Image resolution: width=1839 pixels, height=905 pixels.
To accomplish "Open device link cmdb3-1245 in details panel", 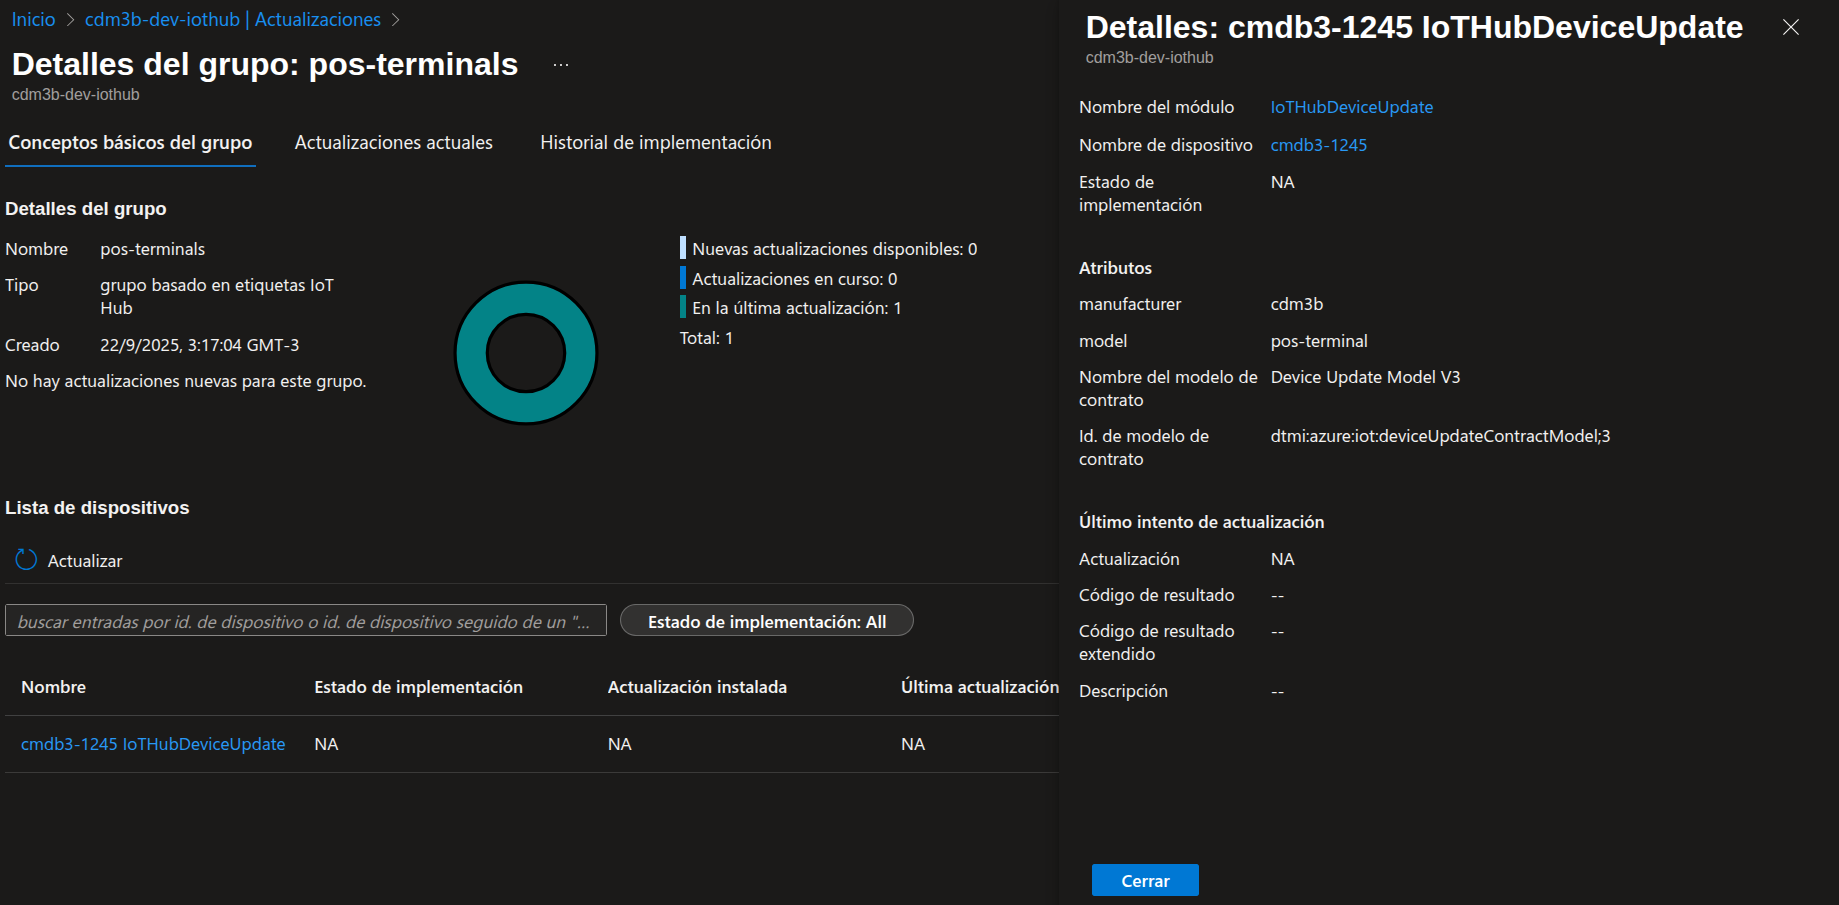I will [x=1319, y=145].
